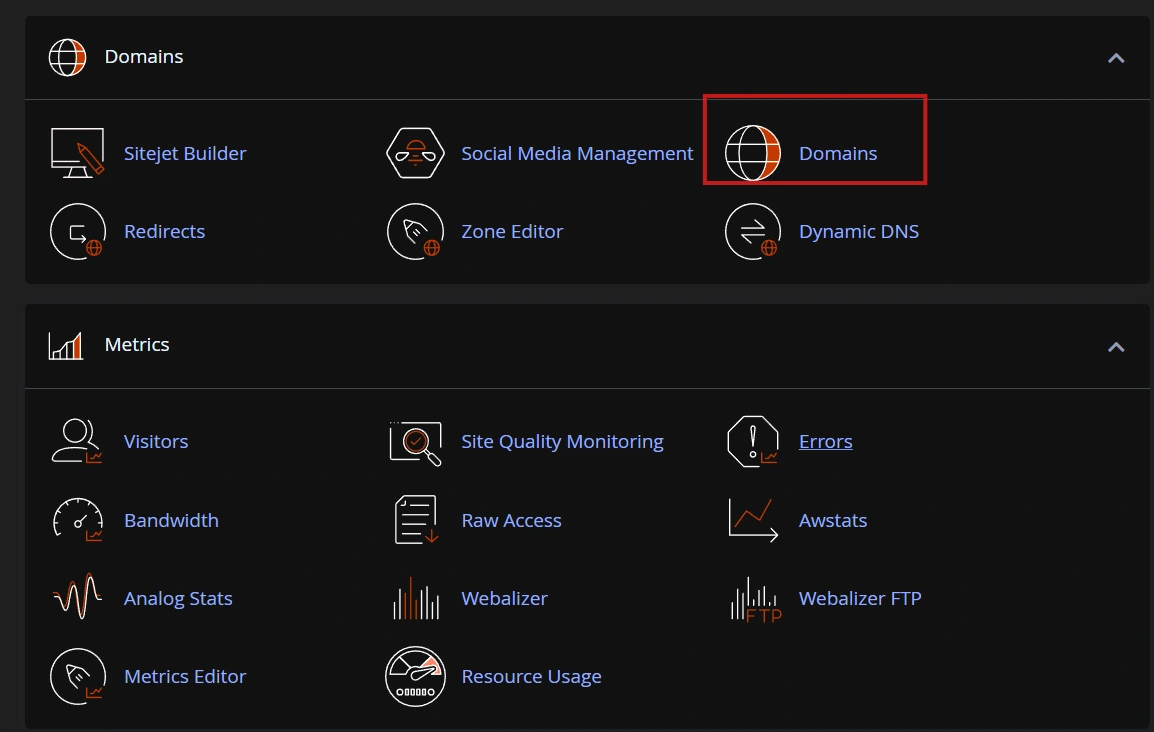
Task: Open the underlined Errors link
Action: [825, 441]
